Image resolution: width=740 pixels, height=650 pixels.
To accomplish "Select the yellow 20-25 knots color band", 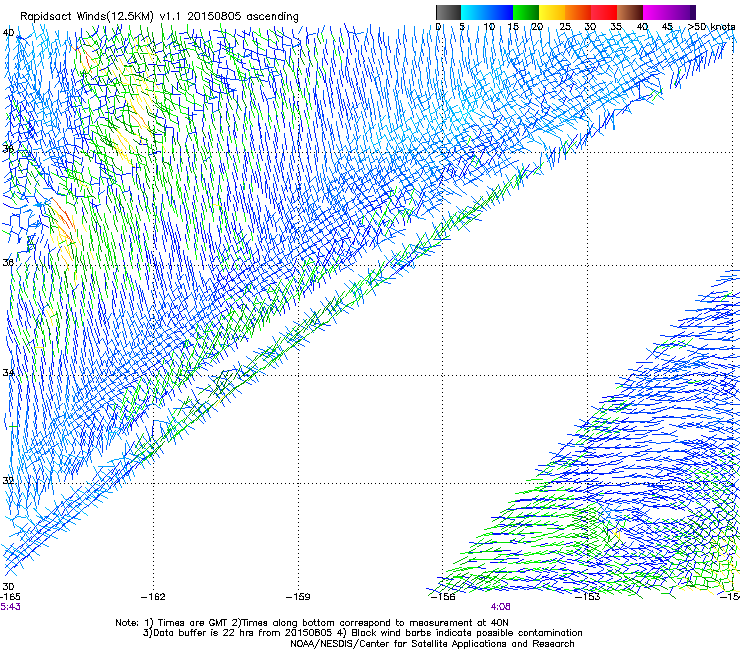I will pos(552,12).
